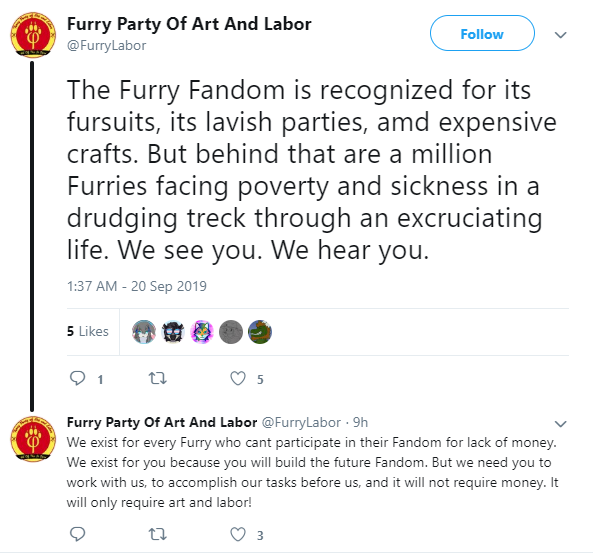Image resolution: width=593 pixels, height=553 pixels.
Task: Open the top Furry Party profile avatar
Action: pos(33,35)
